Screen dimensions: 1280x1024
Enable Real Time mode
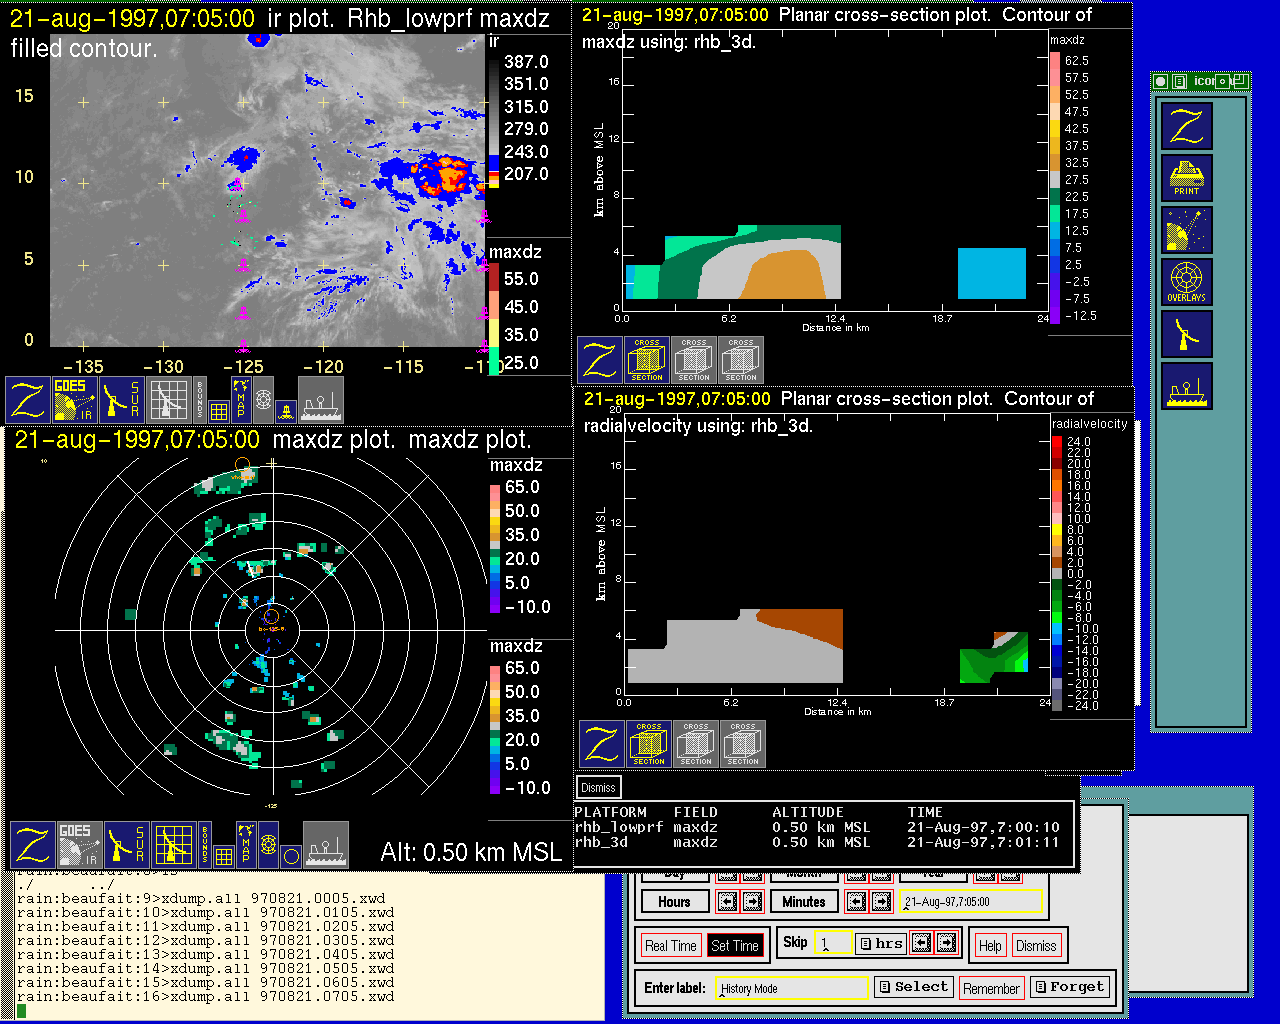[670, 946]
